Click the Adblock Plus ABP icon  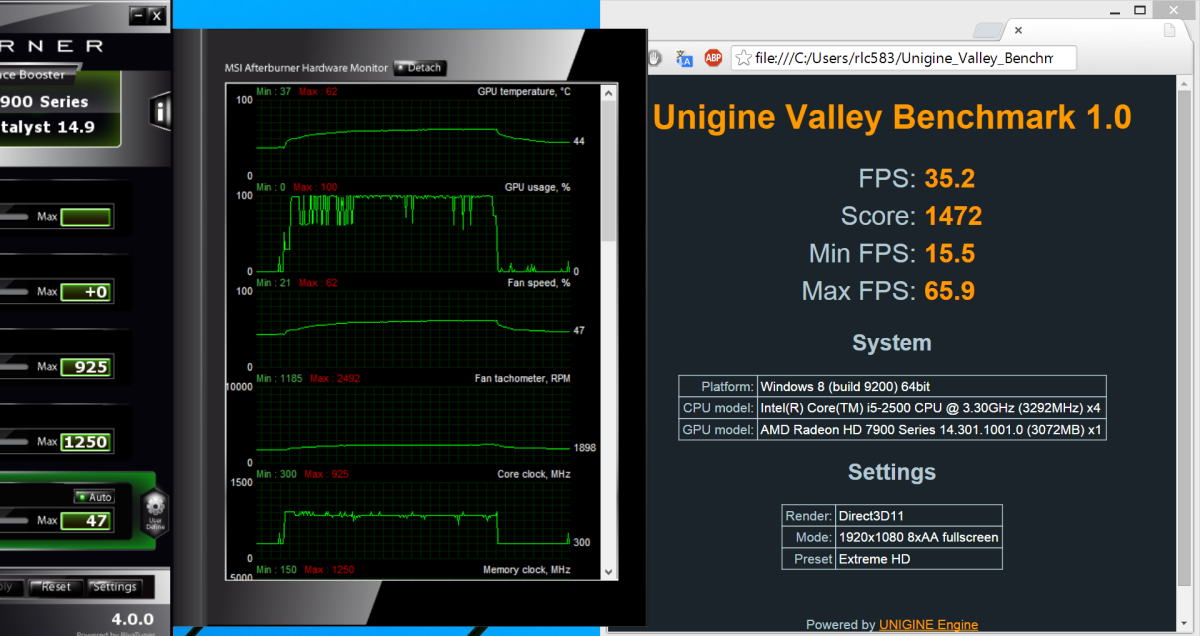713,58
